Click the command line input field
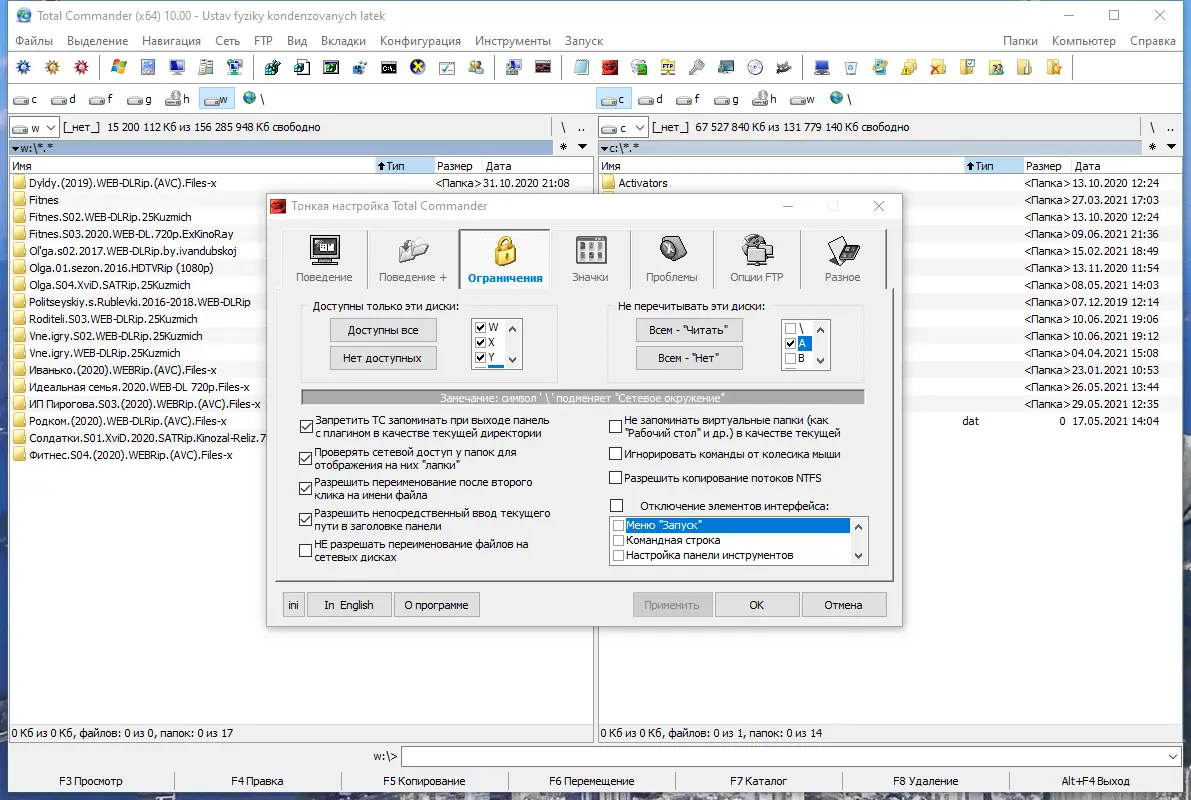This screenshot has width=1191, height=800. tap(782, 757)
